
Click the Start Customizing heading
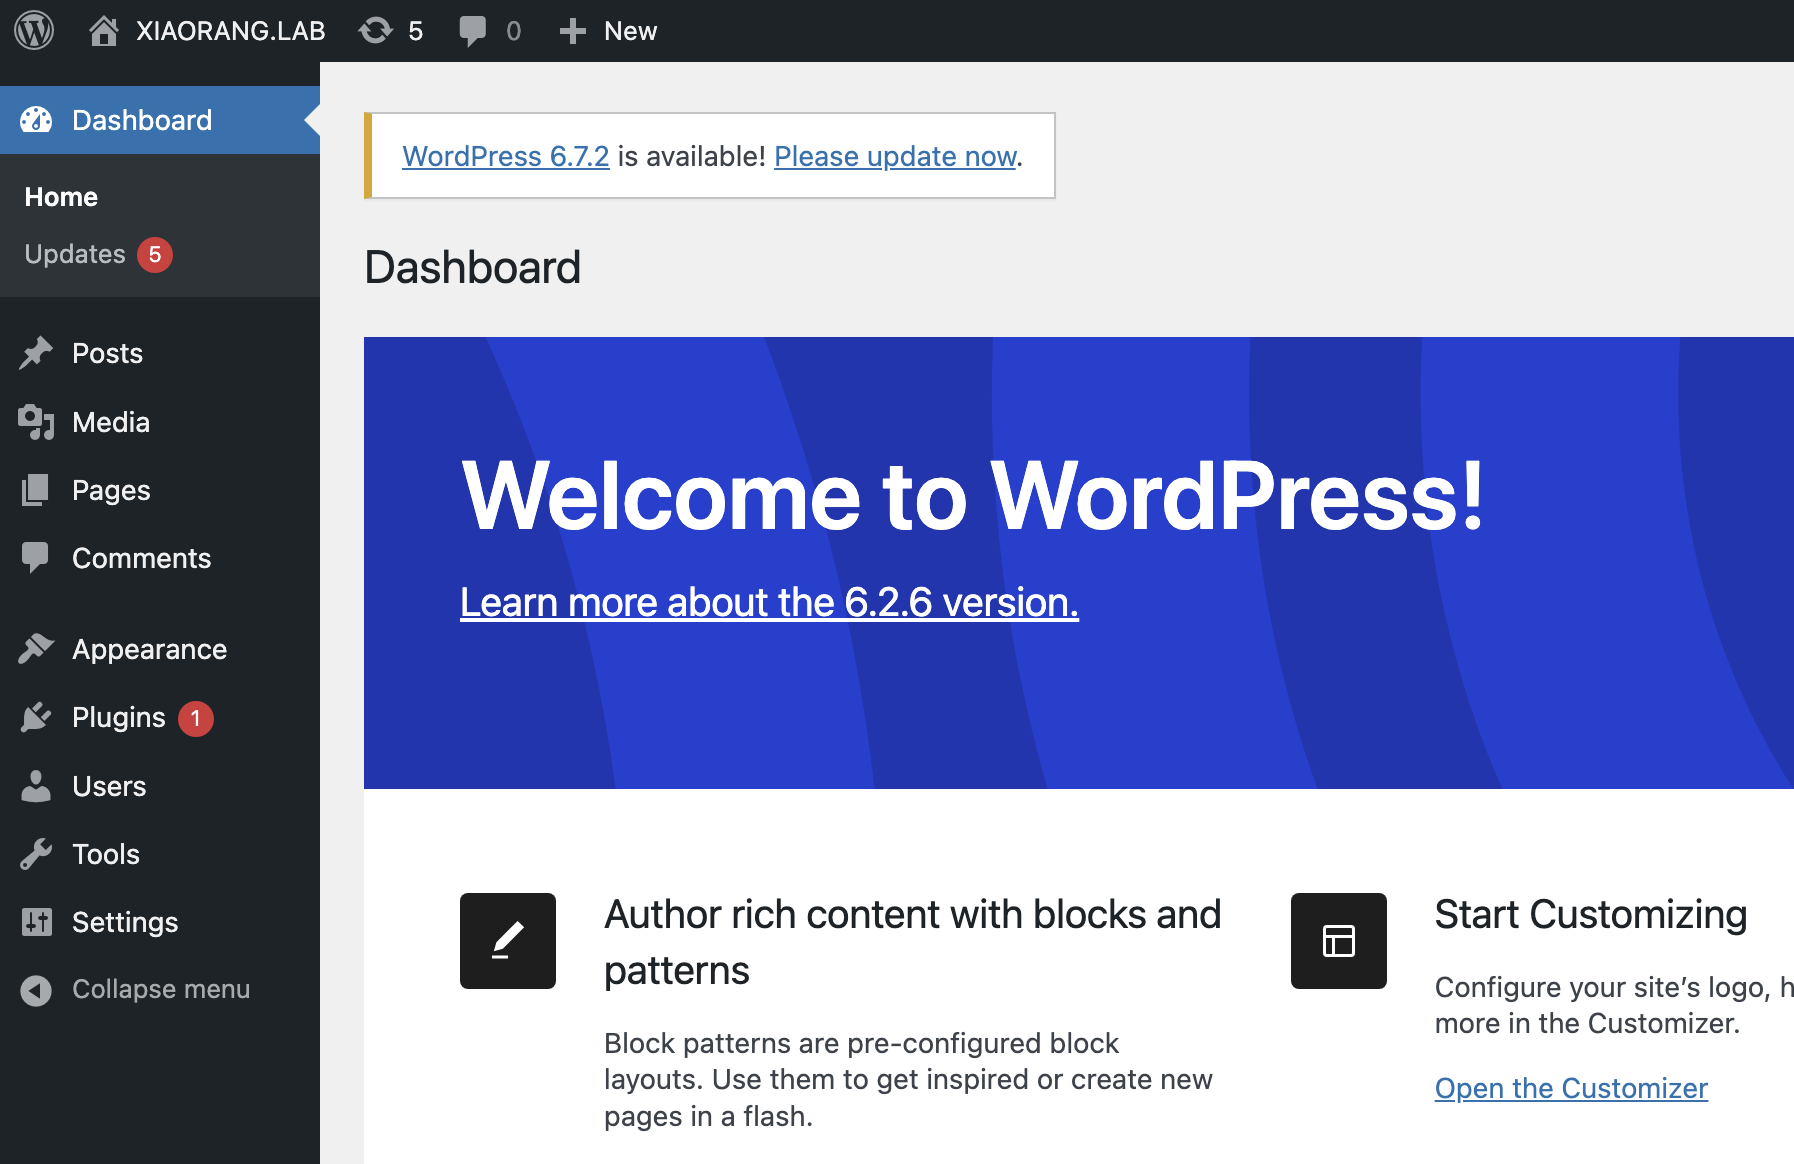(1591, 914)
